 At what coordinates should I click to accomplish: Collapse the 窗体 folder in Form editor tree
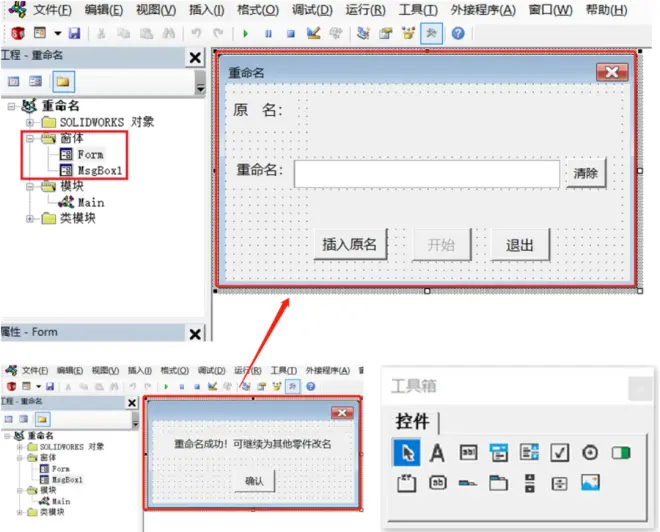tap(29, 138)
